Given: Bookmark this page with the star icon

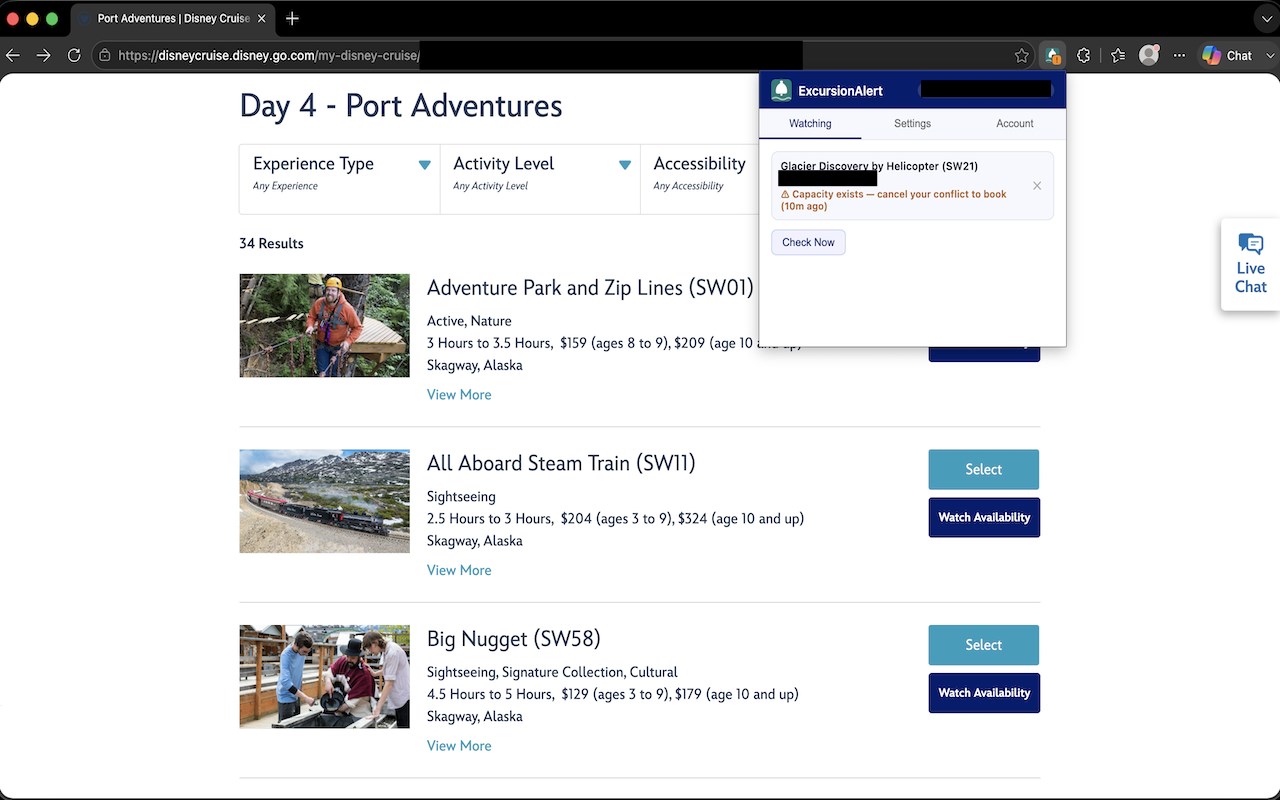Looking at the screenshot, I should [1021, 56].
